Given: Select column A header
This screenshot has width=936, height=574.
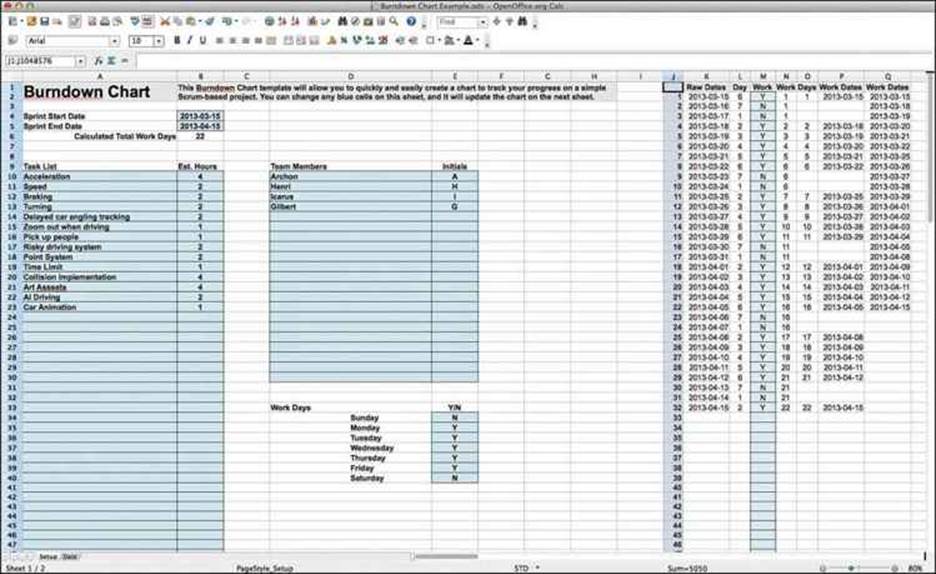Looking at the screenshot, I should pos(100,76).
